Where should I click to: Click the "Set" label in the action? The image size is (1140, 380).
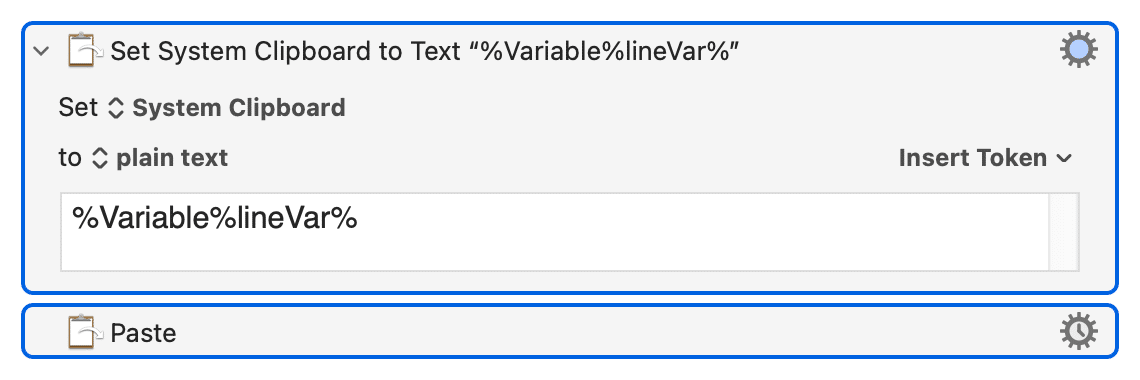click(78, 108)
